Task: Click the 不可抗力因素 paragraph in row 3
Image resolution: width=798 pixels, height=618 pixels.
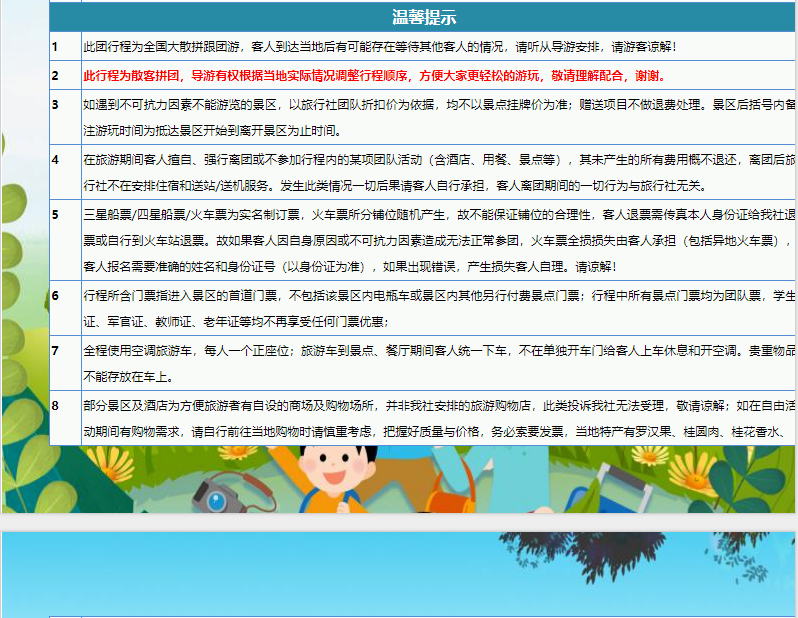Action: pyautogui.click(x=438, y=117)
